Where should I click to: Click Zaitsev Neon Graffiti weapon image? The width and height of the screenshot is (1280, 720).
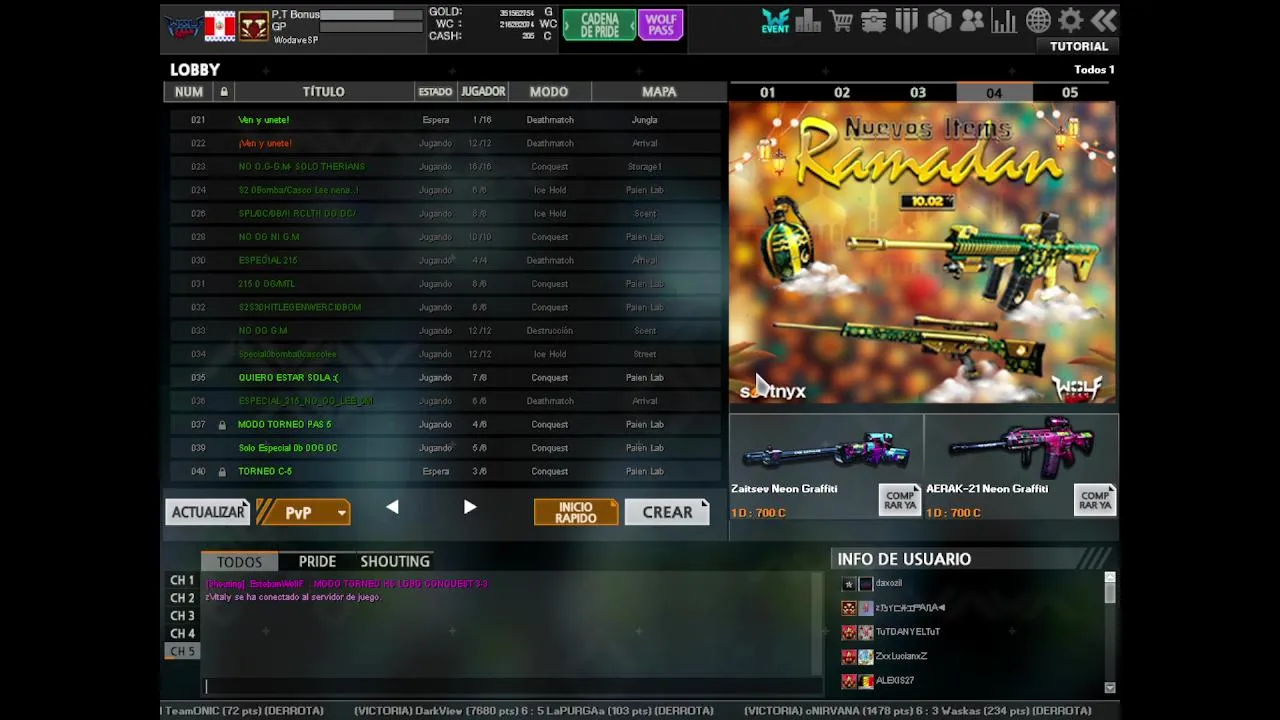[825, 451]
